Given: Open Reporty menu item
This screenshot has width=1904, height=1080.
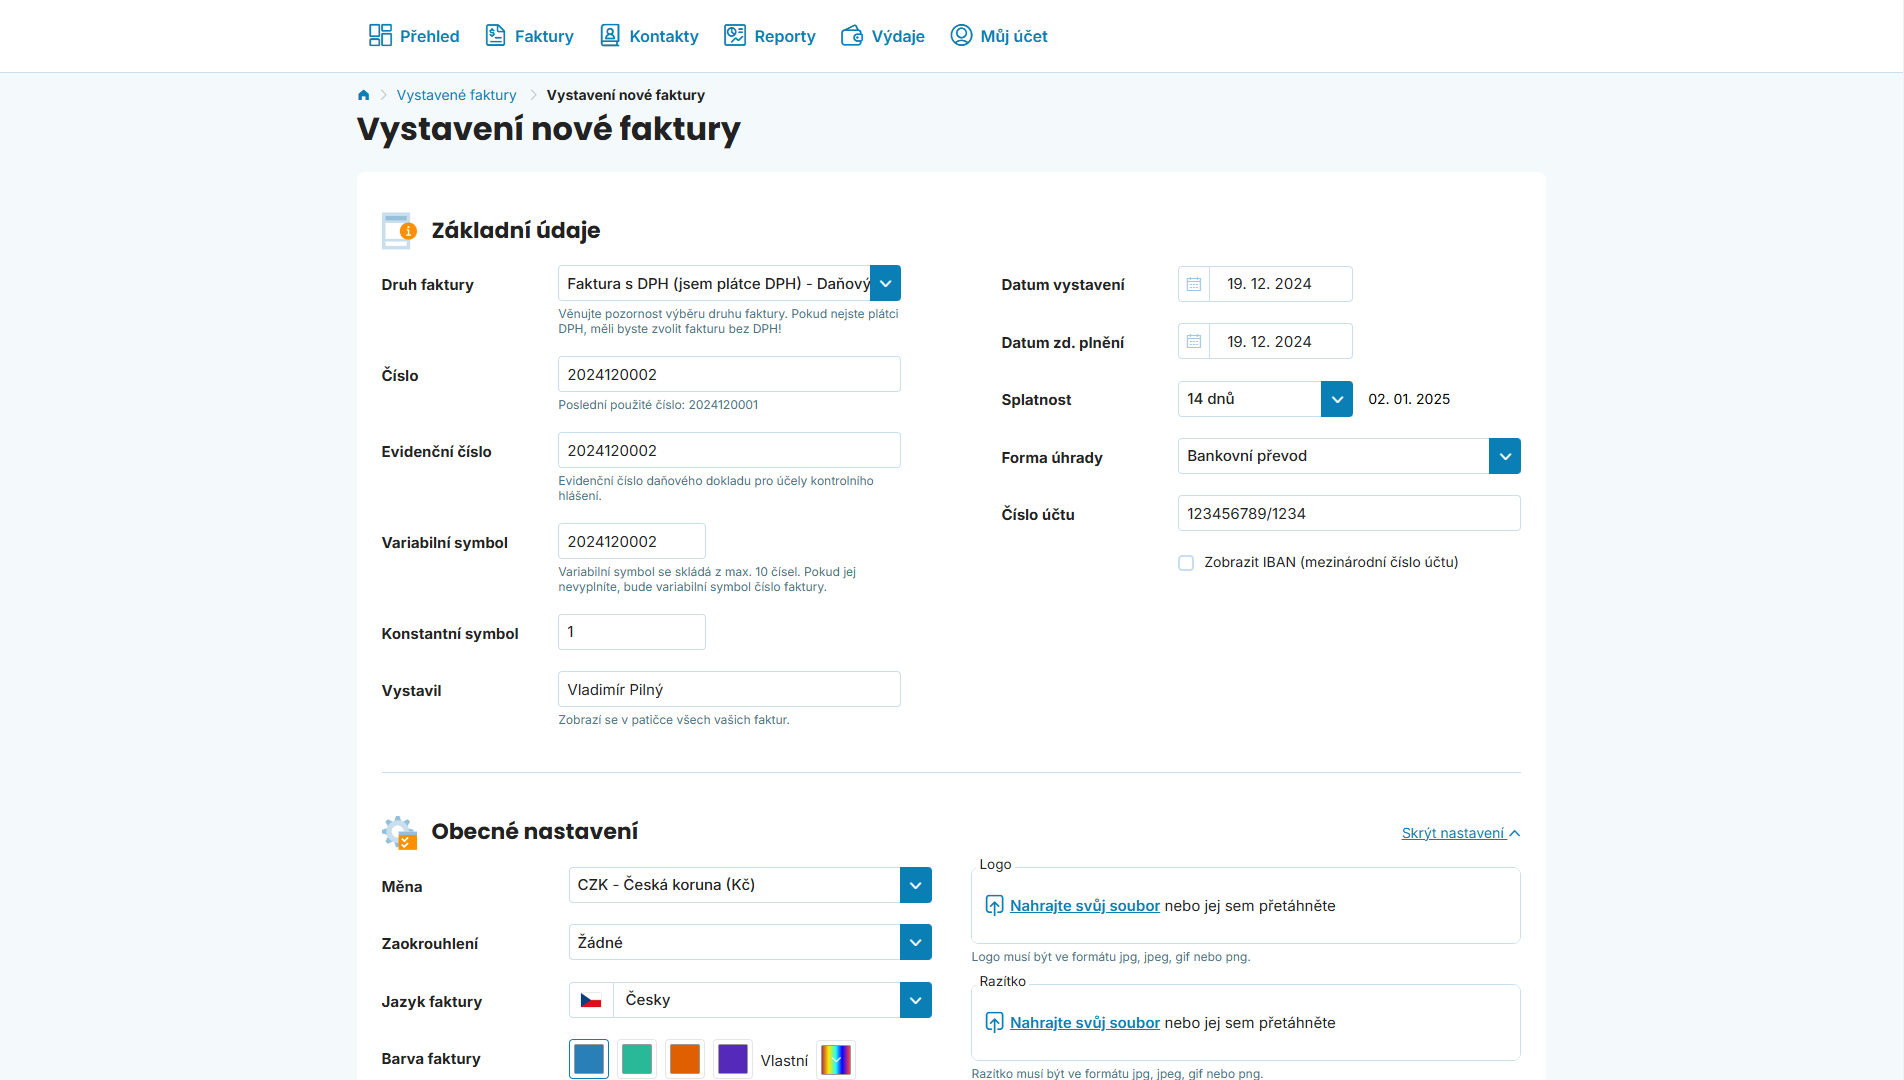Looking at the screenshot, I should (770, 36).
